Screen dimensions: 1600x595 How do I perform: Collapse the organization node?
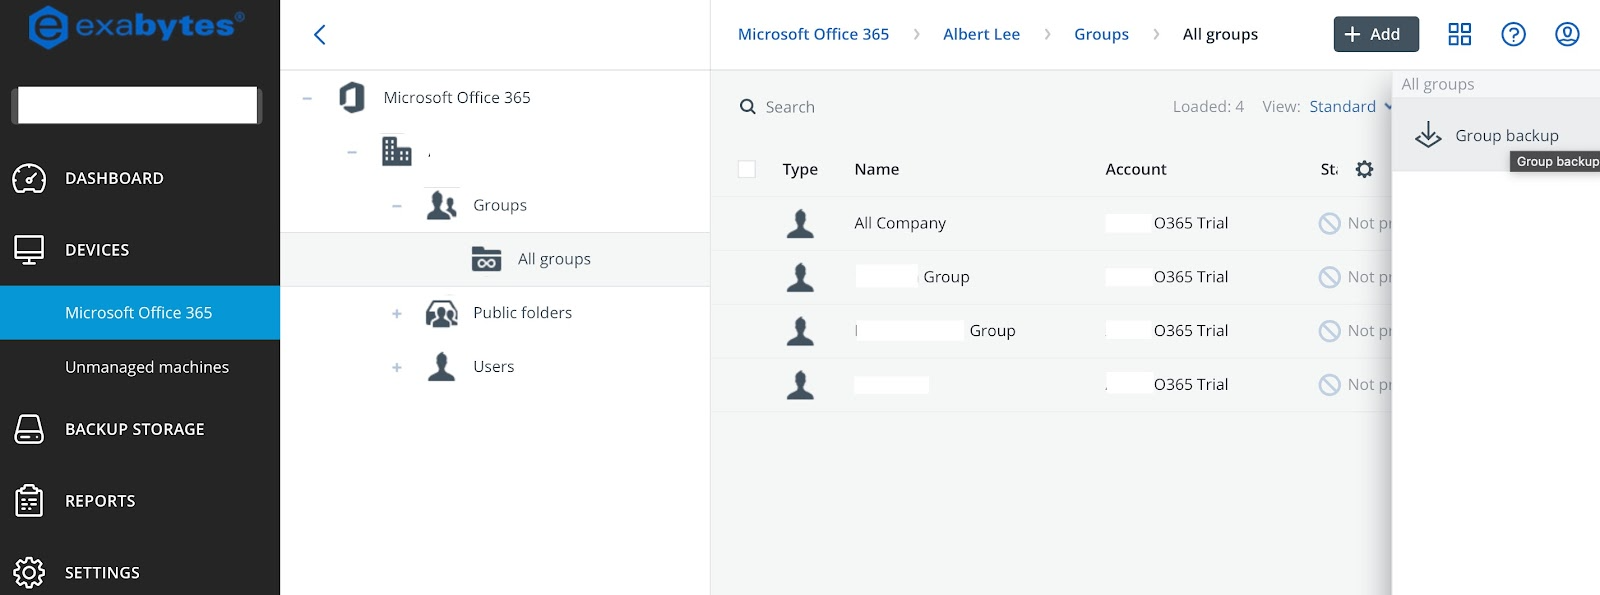(x=352, y=152)
